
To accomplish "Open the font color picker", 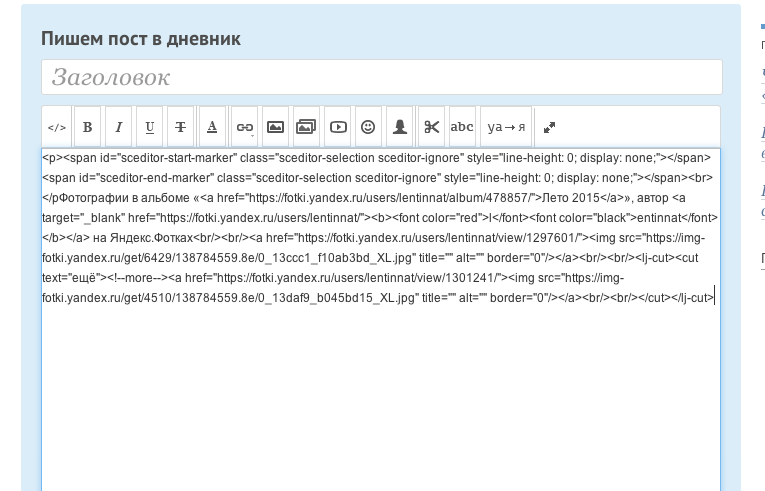I will tap(212, 127).
